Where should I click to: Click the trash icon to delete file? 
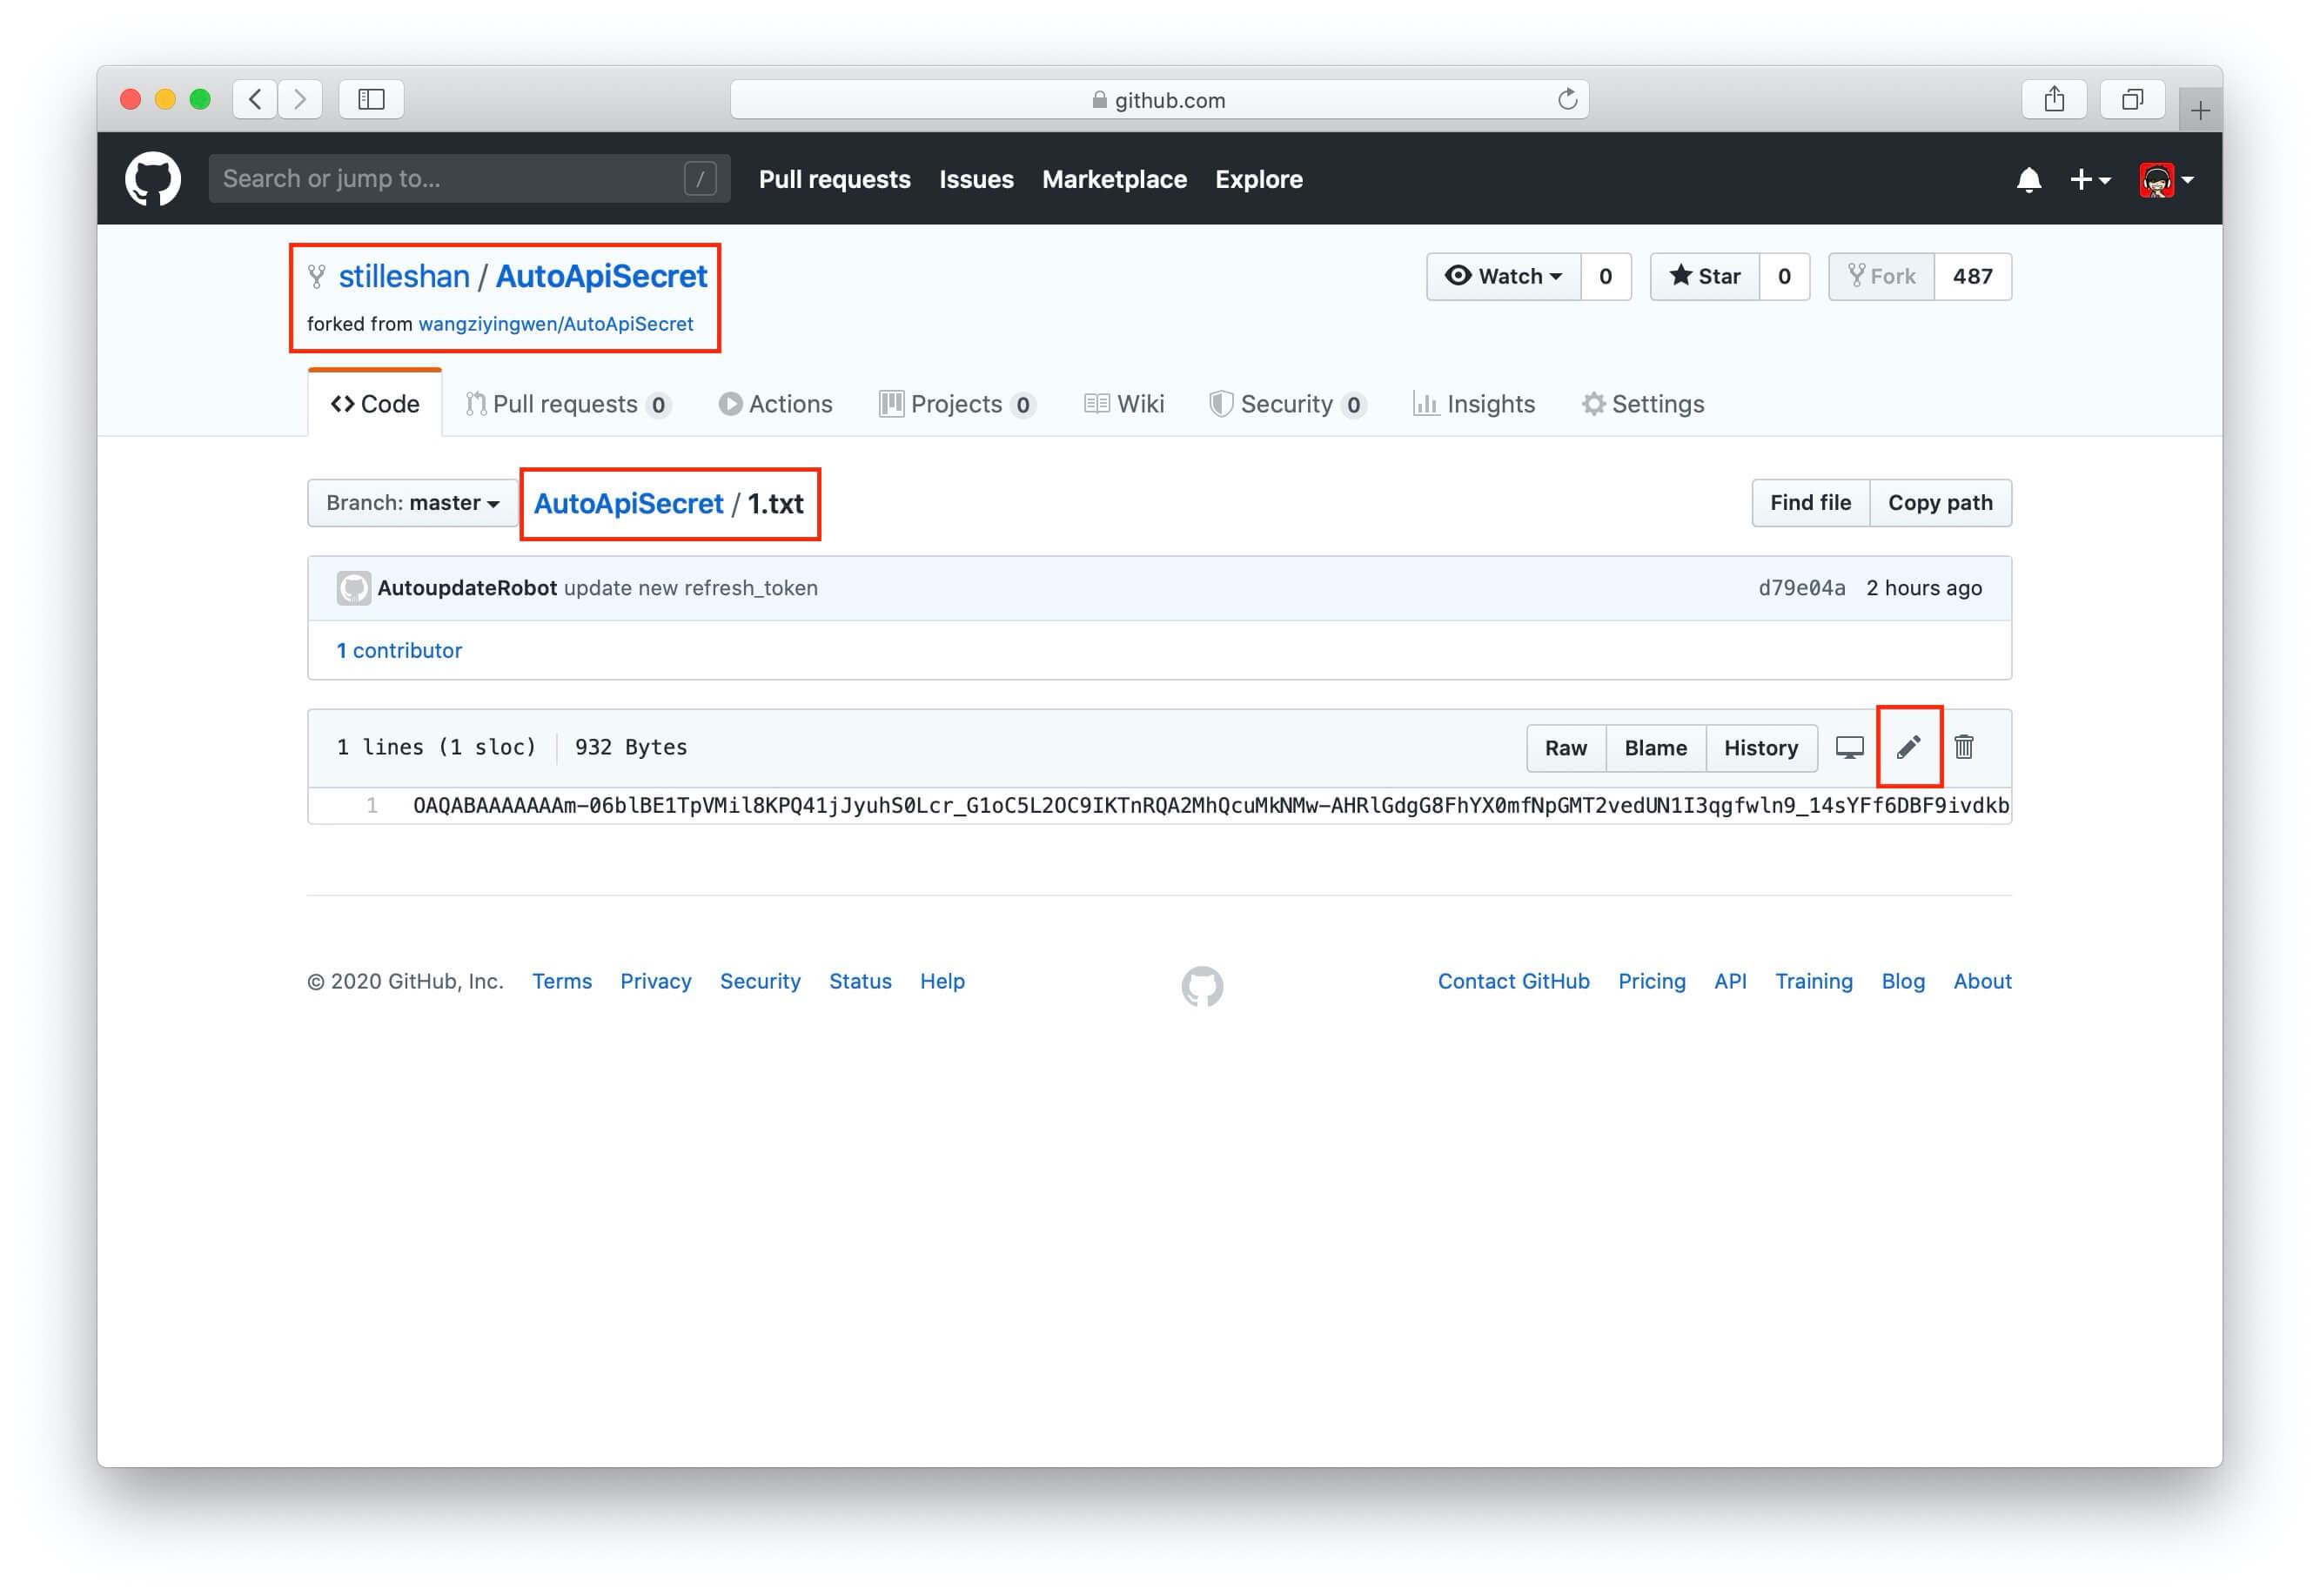click(x=1964, y=747)
